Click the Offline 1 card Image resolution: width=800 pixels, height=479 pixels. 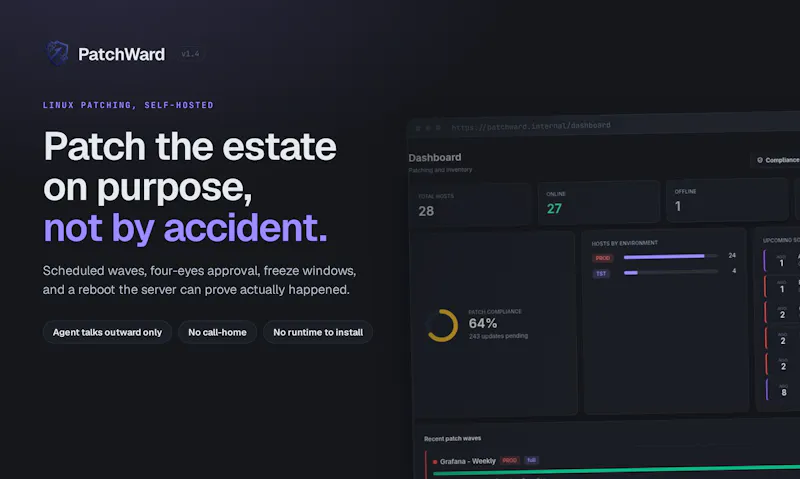coord(727,199)
